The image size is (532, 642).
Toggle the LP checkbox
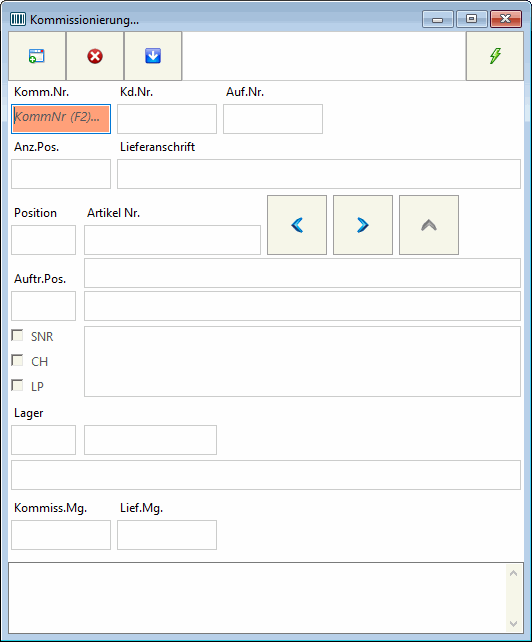17,386
